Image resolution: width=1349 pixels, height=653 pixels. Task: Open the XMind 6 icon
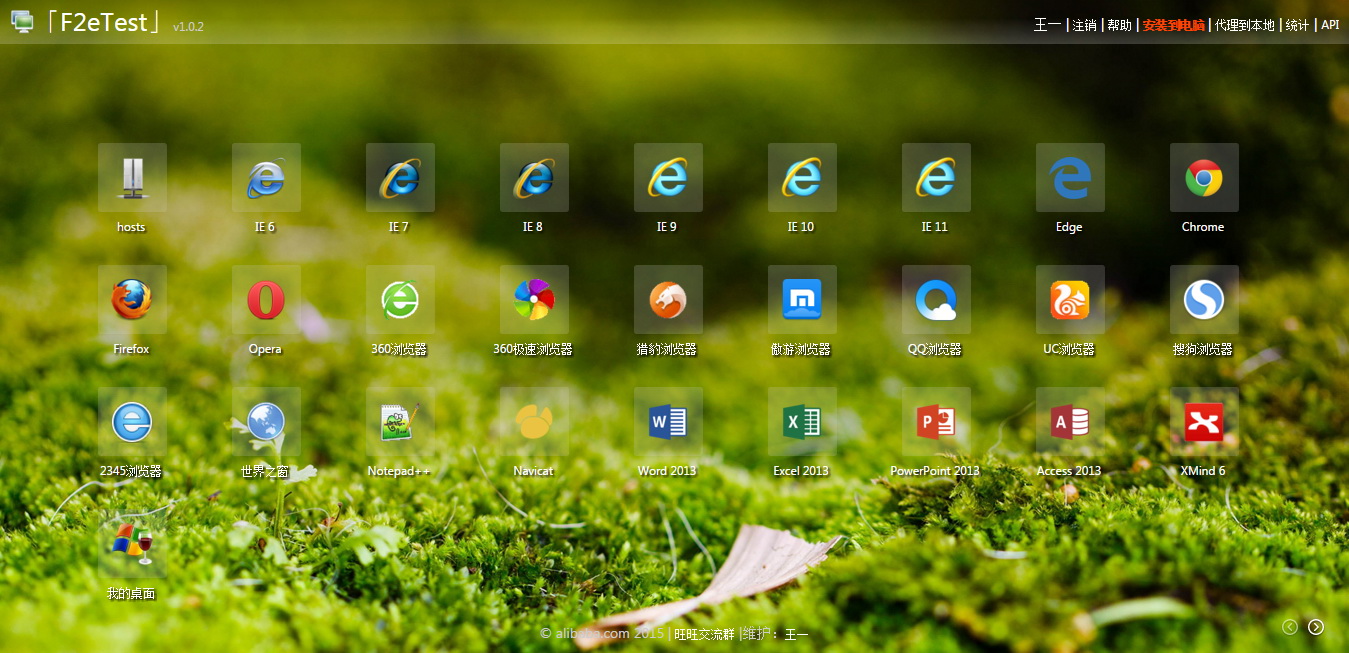1204,422
